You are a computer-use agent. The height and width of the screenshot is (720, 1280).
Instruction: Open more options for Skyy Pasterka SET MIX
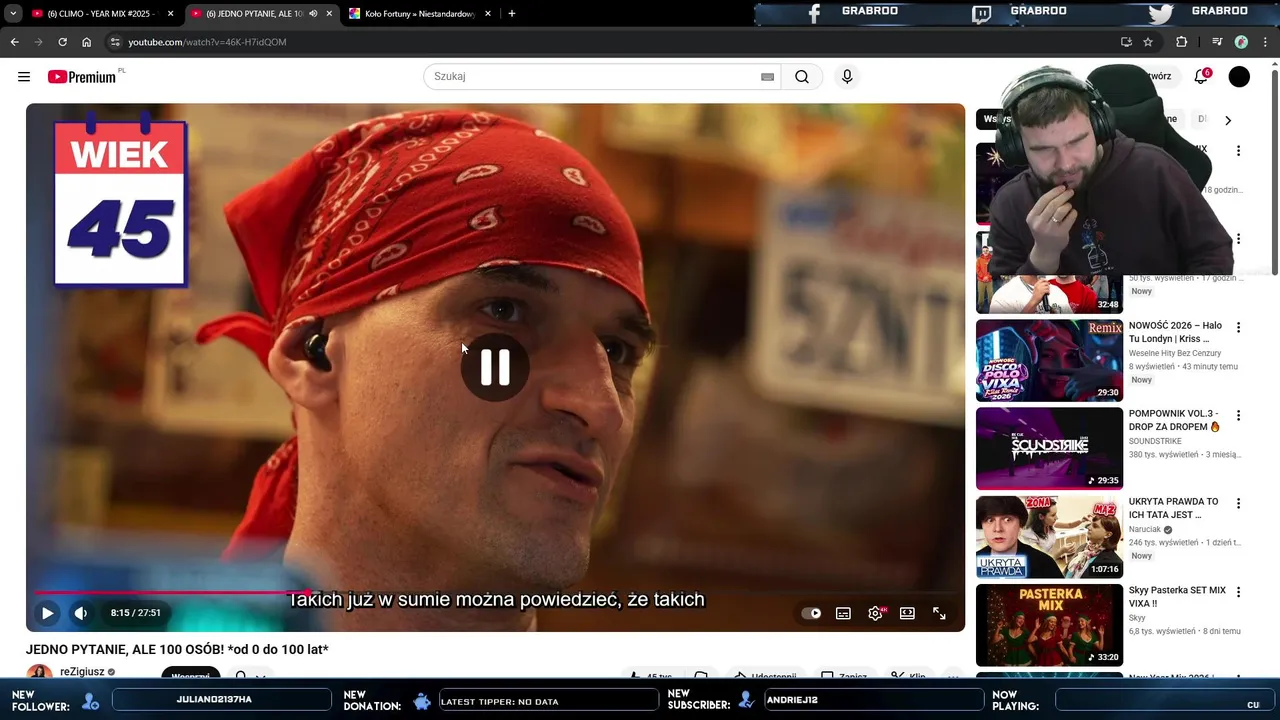[1238, 592]
